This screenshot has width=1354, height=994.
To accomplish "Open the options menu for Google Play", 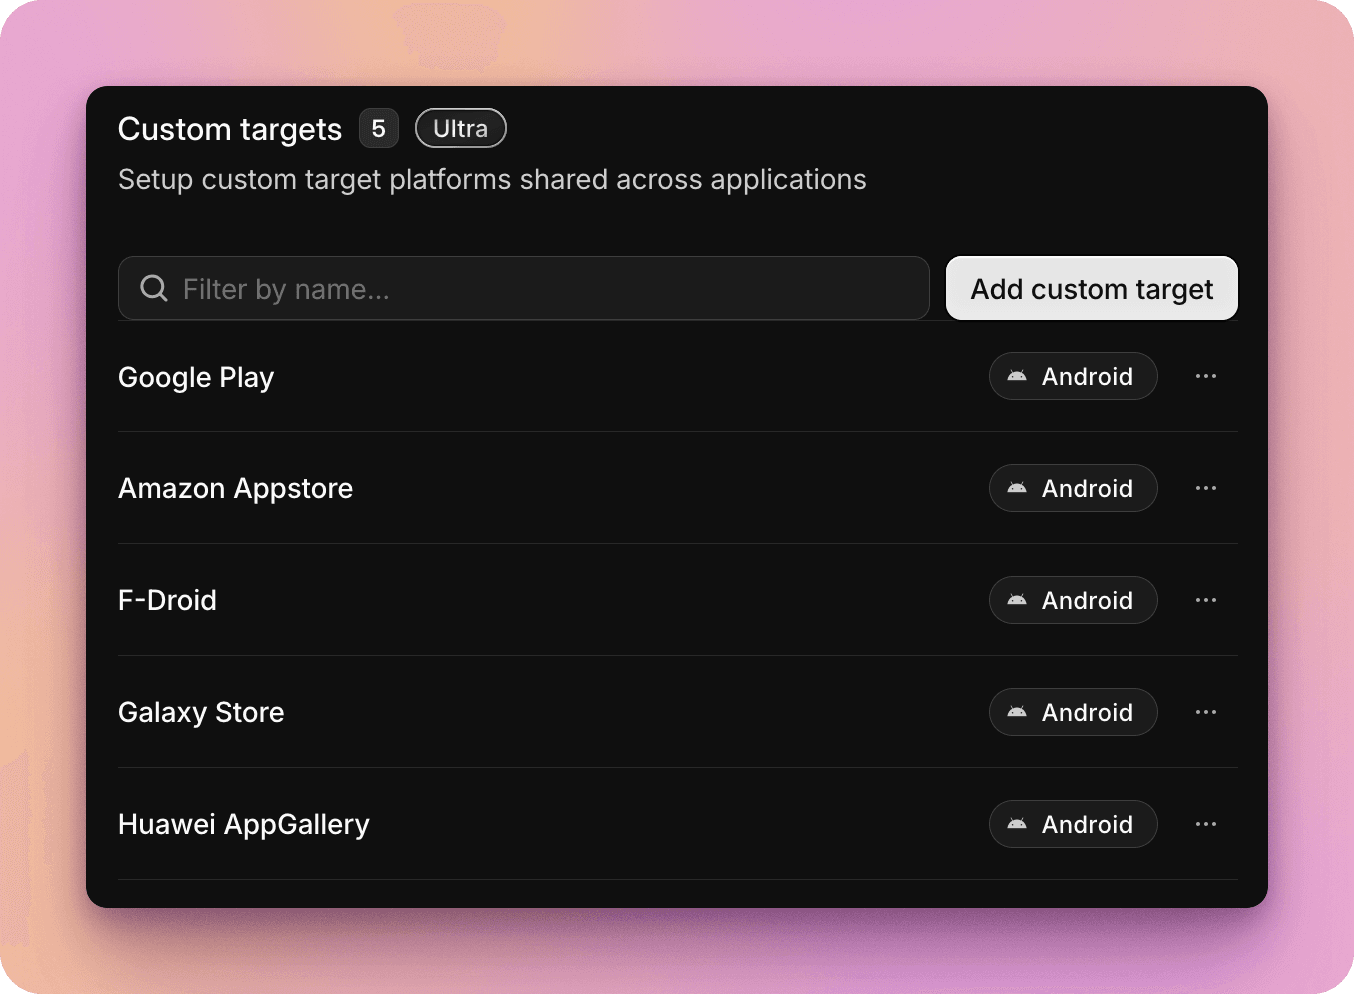I will [1205, 376].
